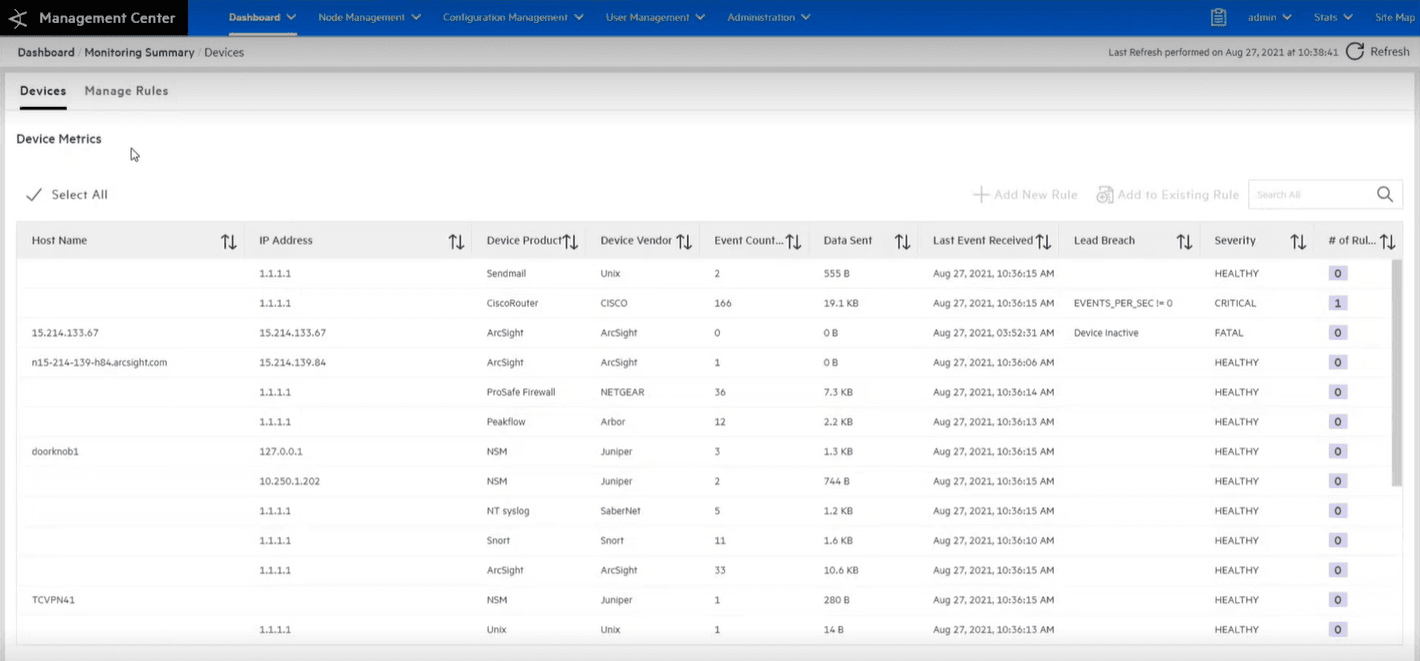The height and width of the screenshot is (661, 1420).
Task: Sort table by IP Address arrows
Action: click(x=456, y=241)
